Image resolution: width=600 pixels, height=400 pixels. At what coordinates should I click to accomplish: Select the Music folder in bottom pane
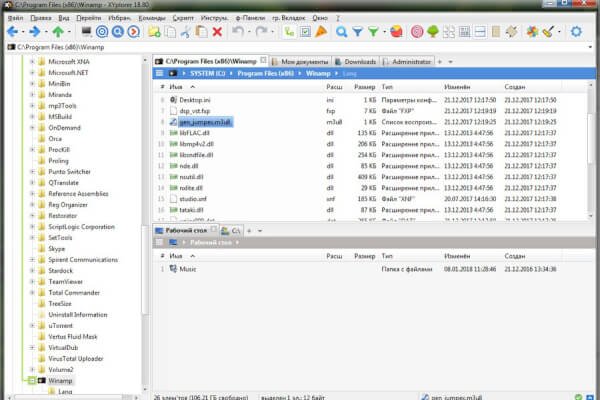(x=188, y=269)
